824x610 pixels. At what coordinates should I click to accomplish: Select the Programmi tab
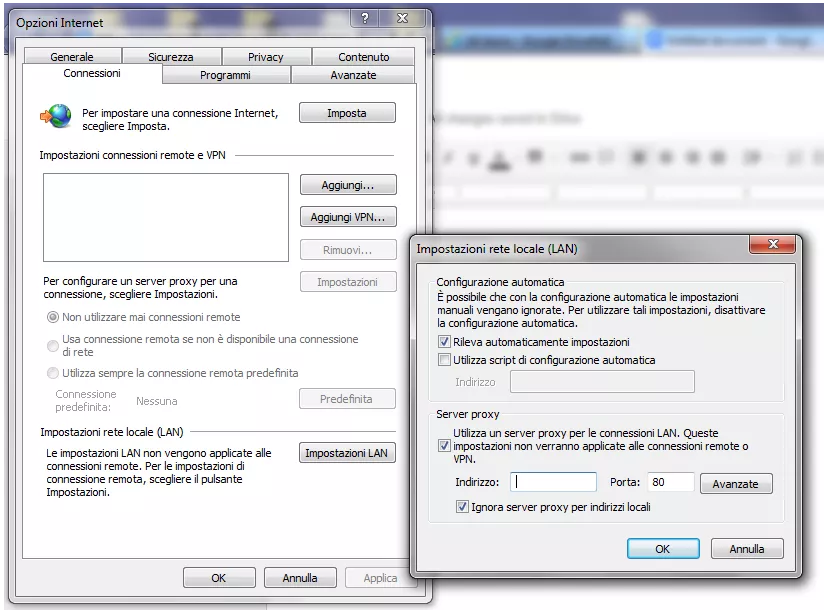[224, 74]
